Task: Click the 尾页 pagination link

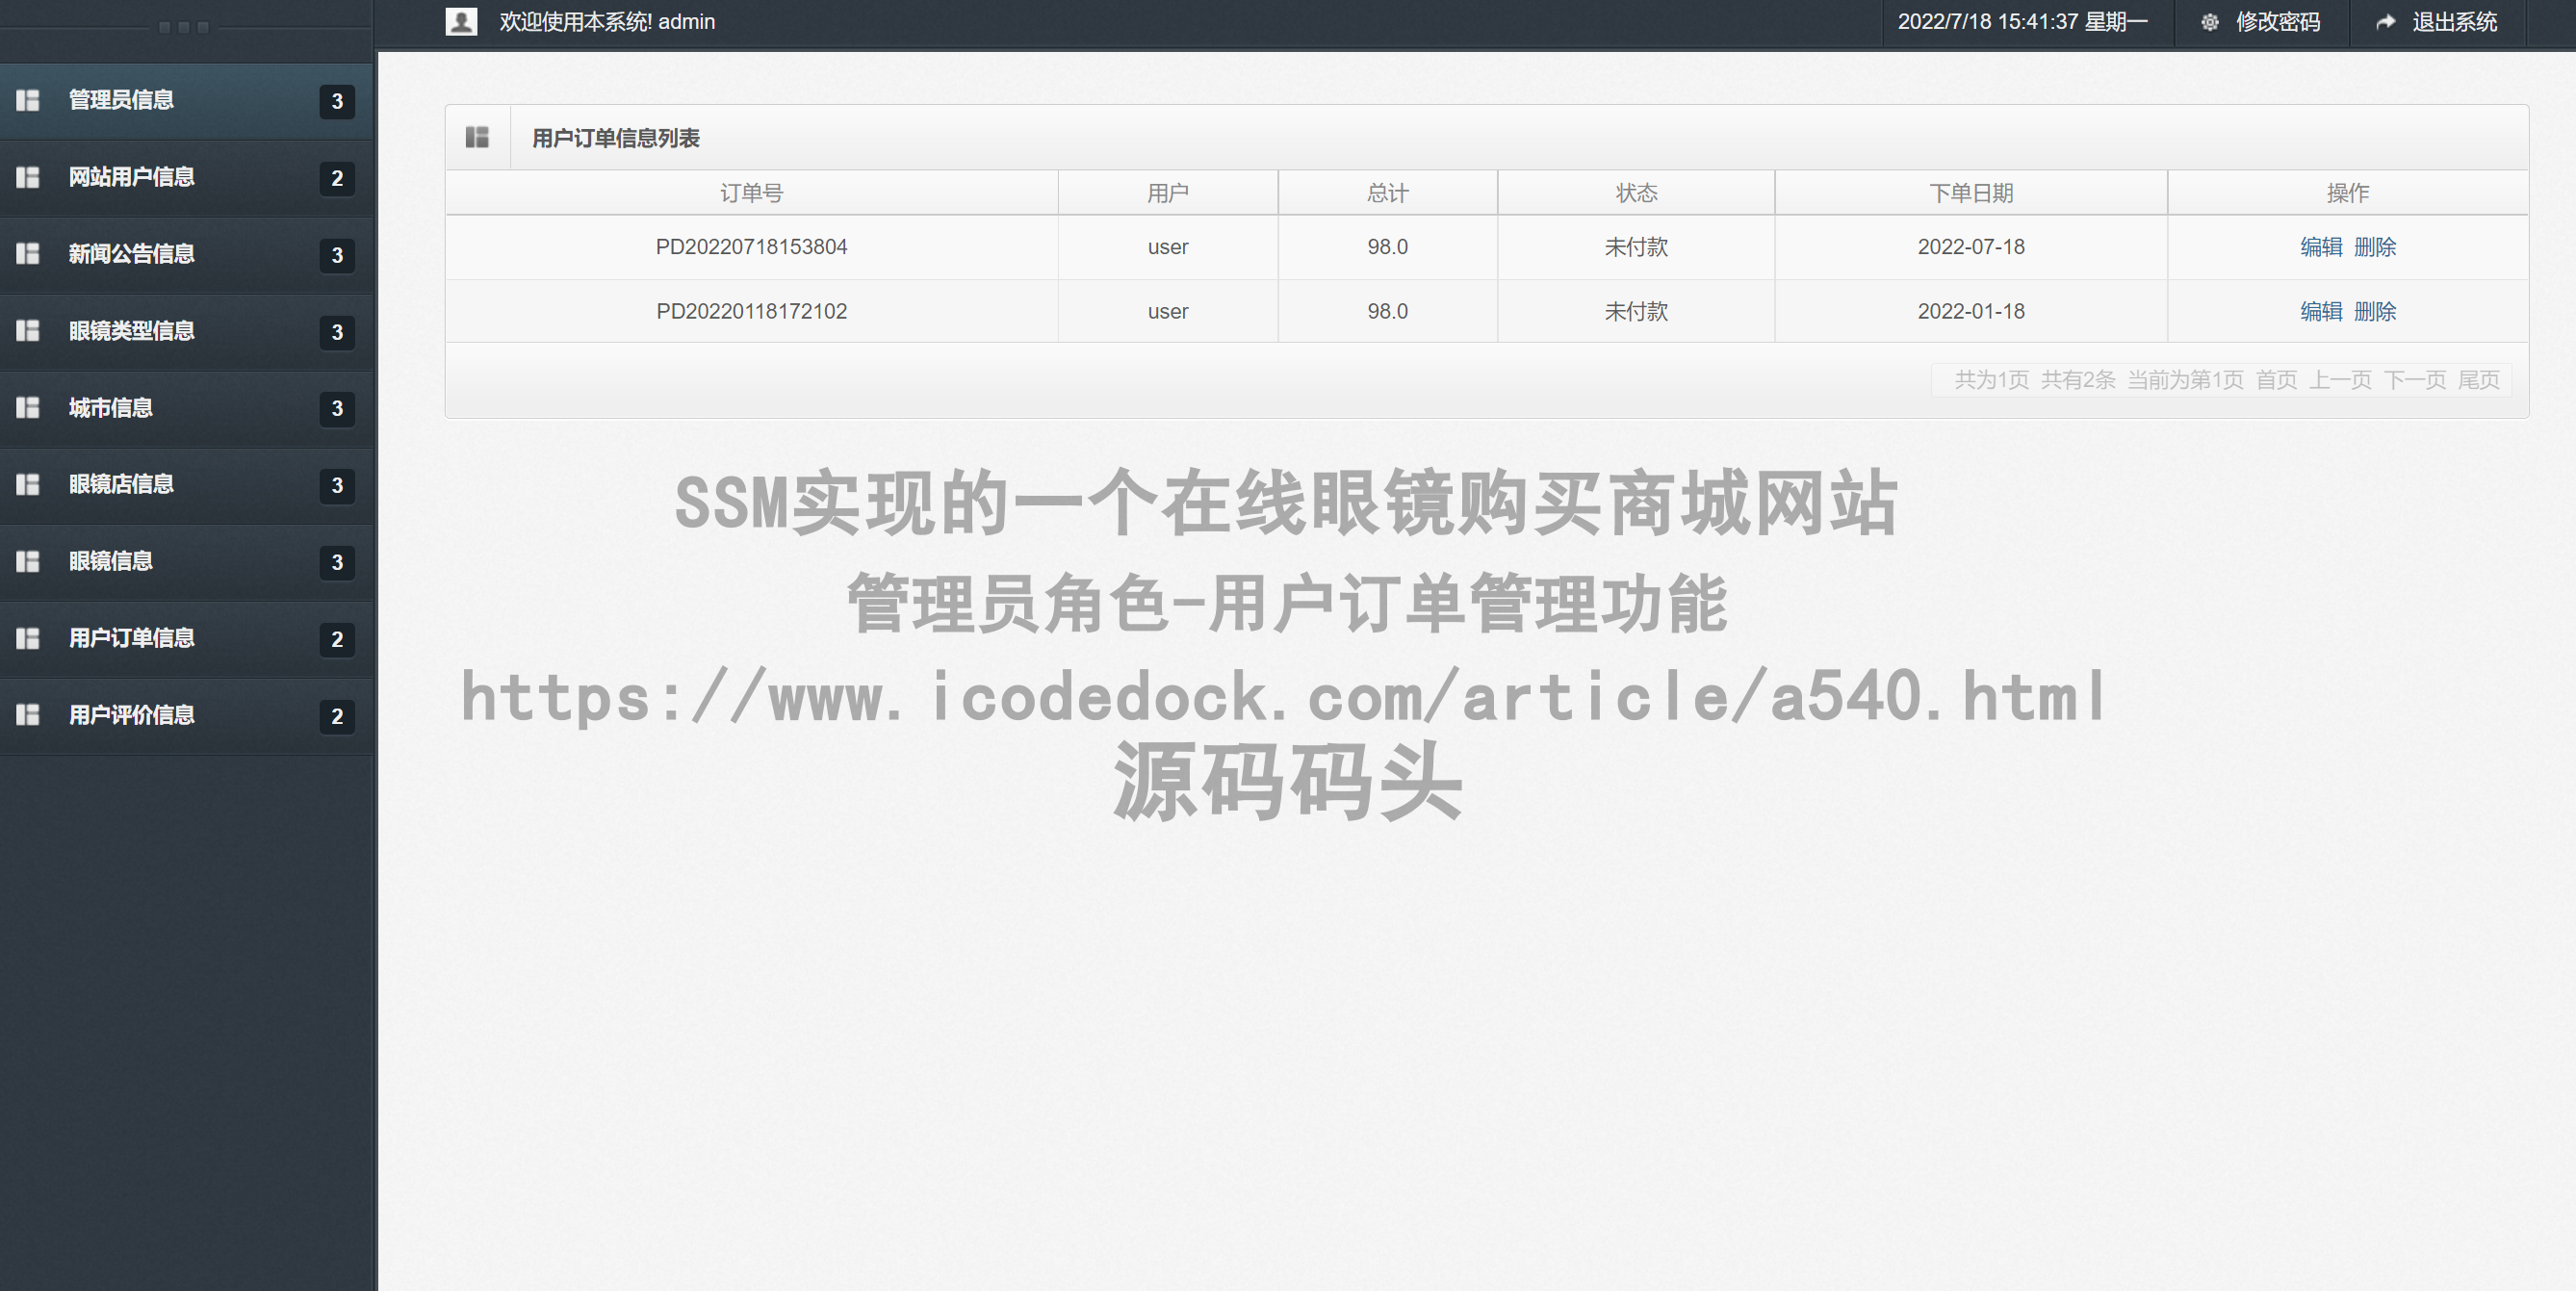Action: click(2478, 380)
